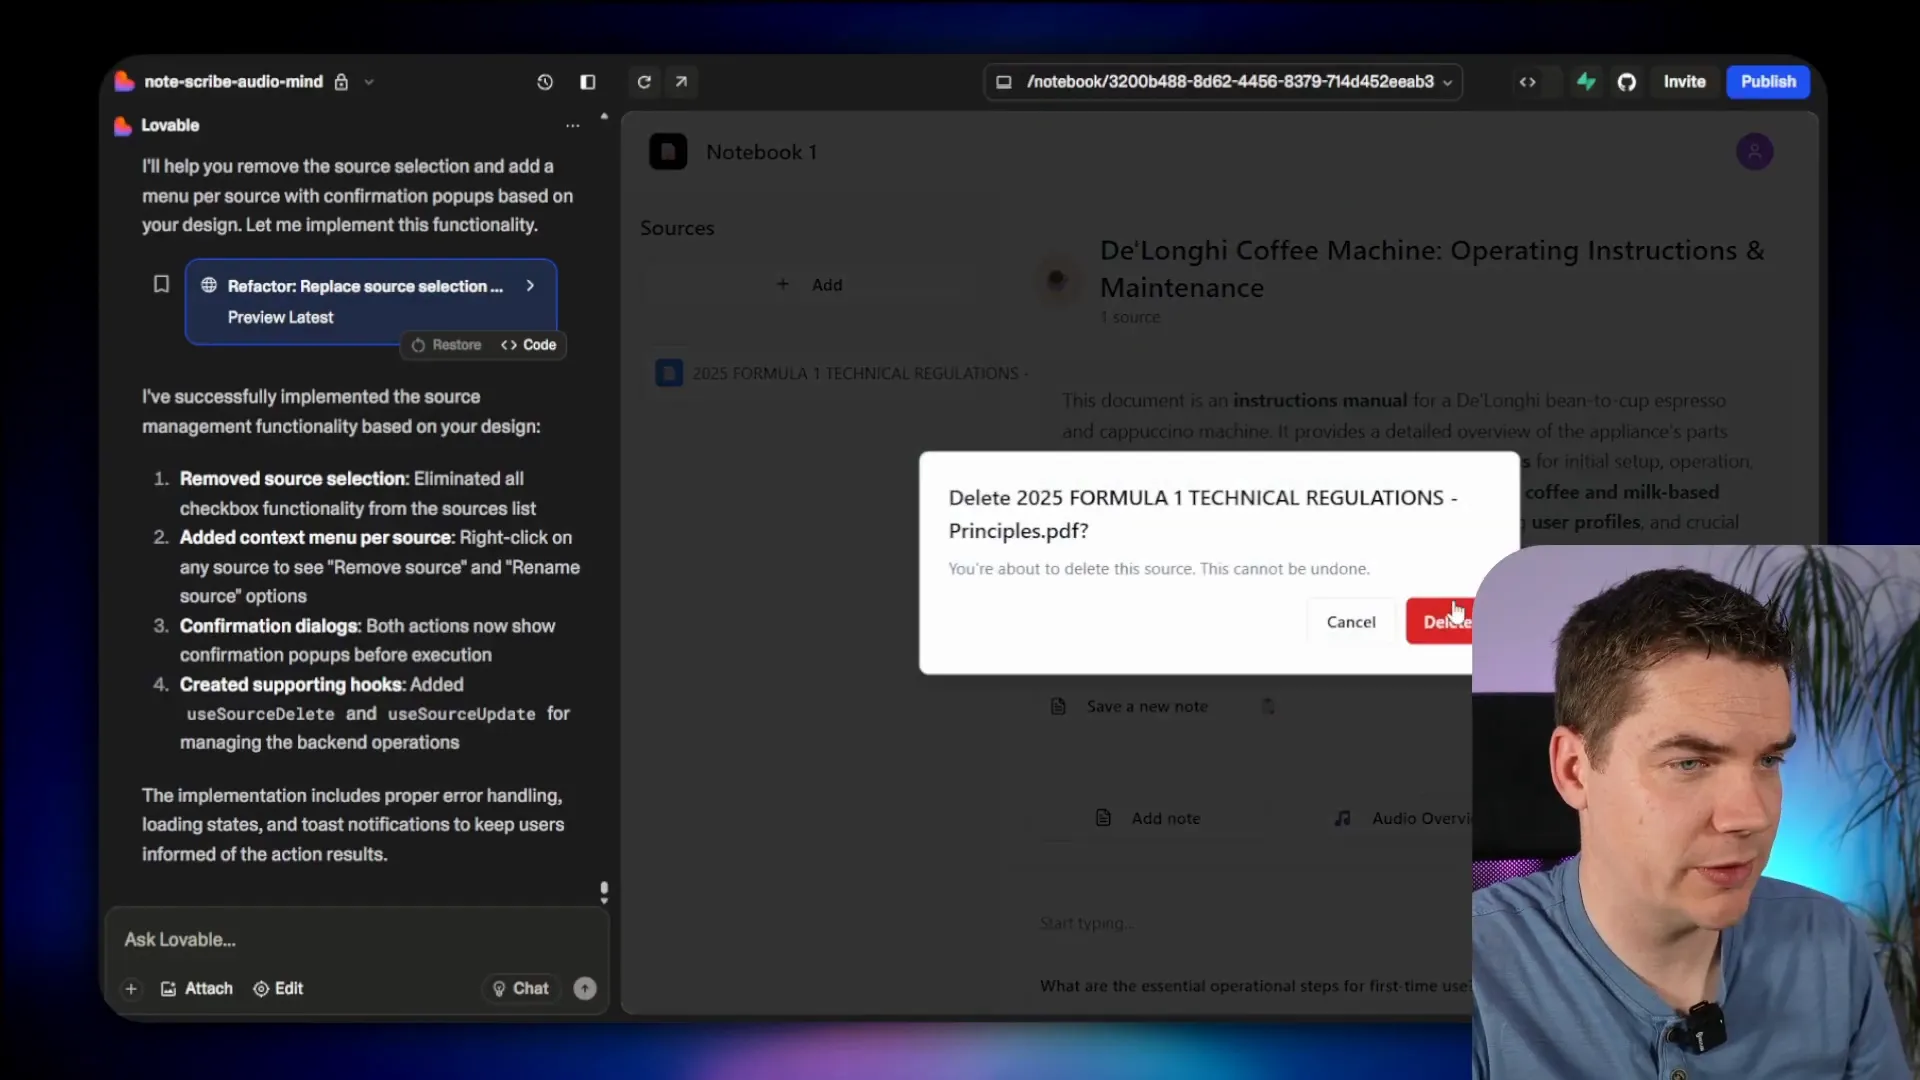Expand the Refactor: Replace source selection card
The width and height of the screenshot is (1920, 1080).
[530, 286]
